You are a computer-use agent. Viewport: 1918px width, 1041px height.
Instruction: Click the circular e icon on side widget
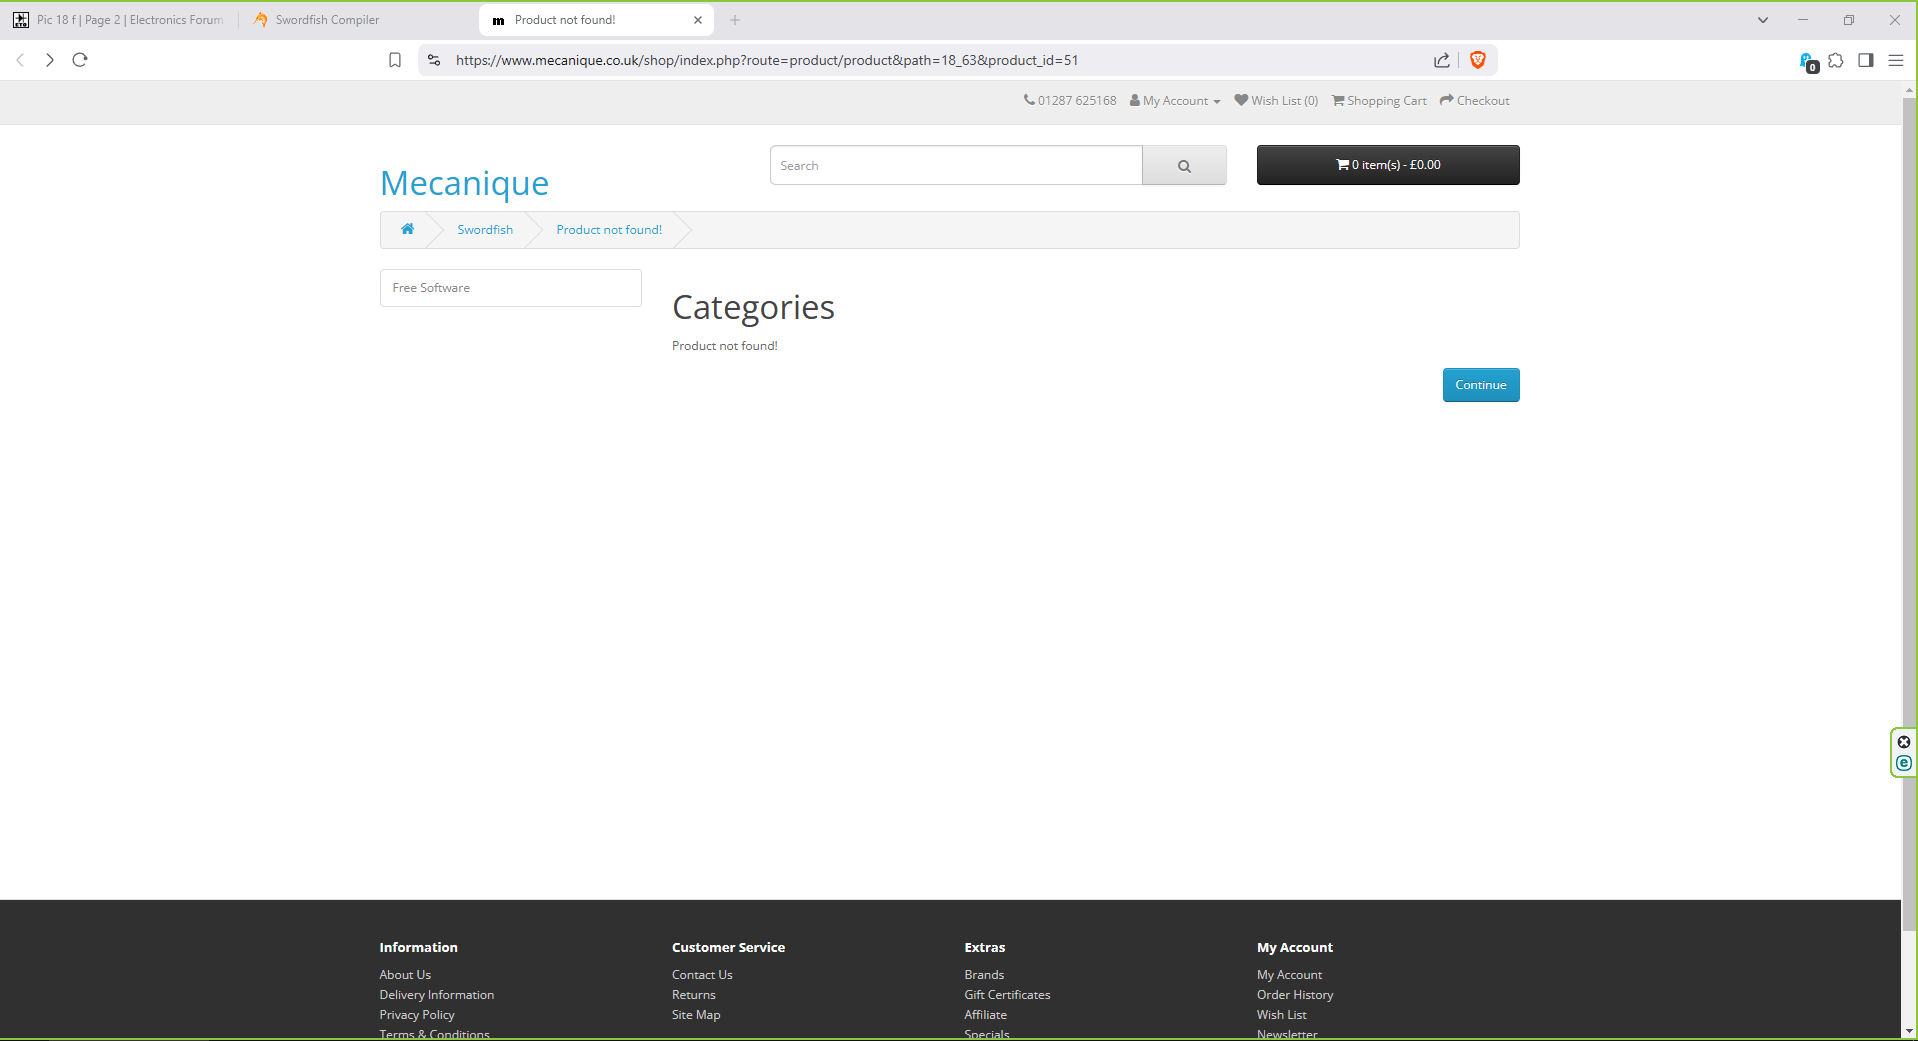[1904, 763]
